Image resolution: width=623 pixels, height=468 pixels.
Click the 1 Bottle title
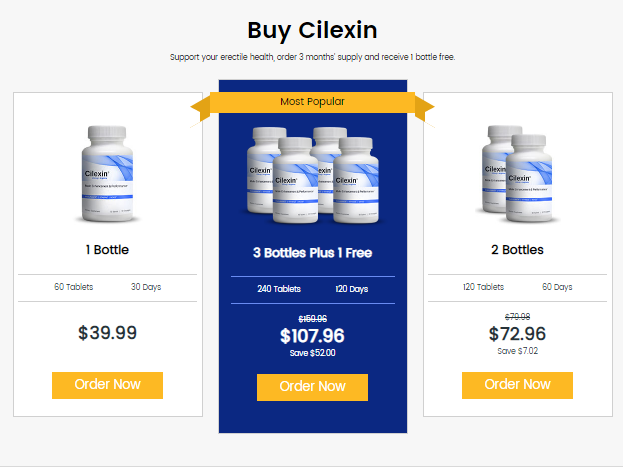tap(107, 249)
